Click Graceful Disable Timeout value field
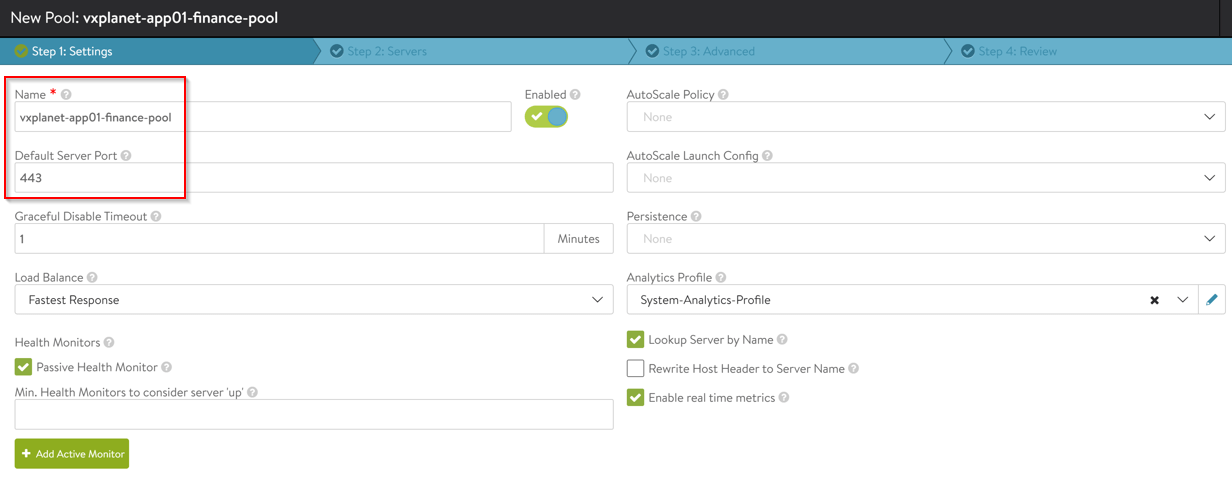This screenshot has height=492, width=1232. [280, 239]
